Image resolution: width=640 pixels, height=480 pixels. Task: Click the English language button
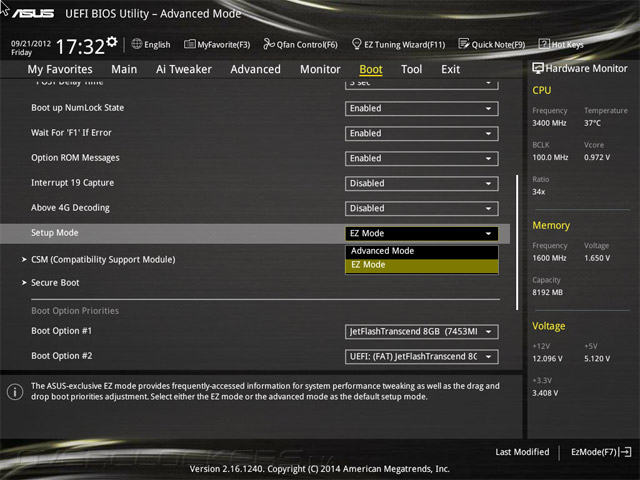(151, 44)
